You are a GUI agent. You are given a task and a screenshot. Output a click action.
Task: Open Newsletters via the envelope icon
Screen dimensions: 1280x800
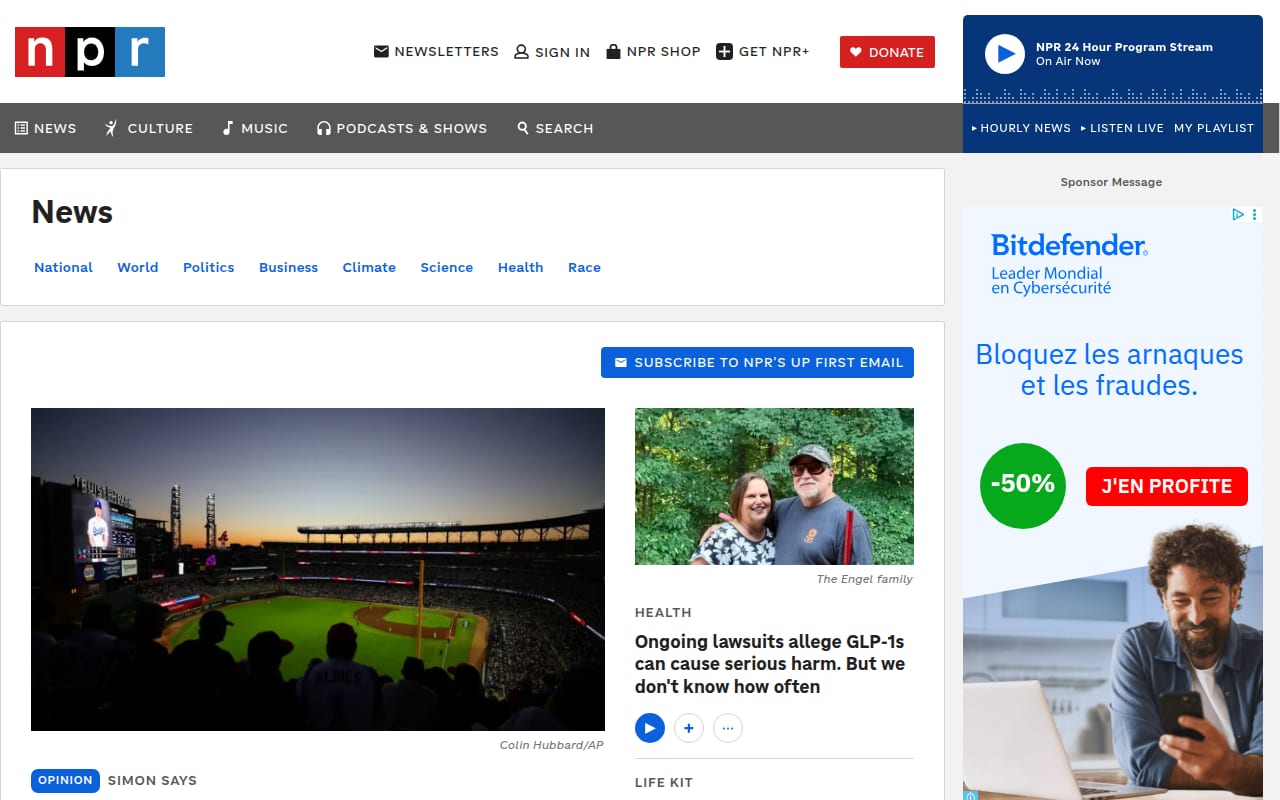click(x=381, y=51)
